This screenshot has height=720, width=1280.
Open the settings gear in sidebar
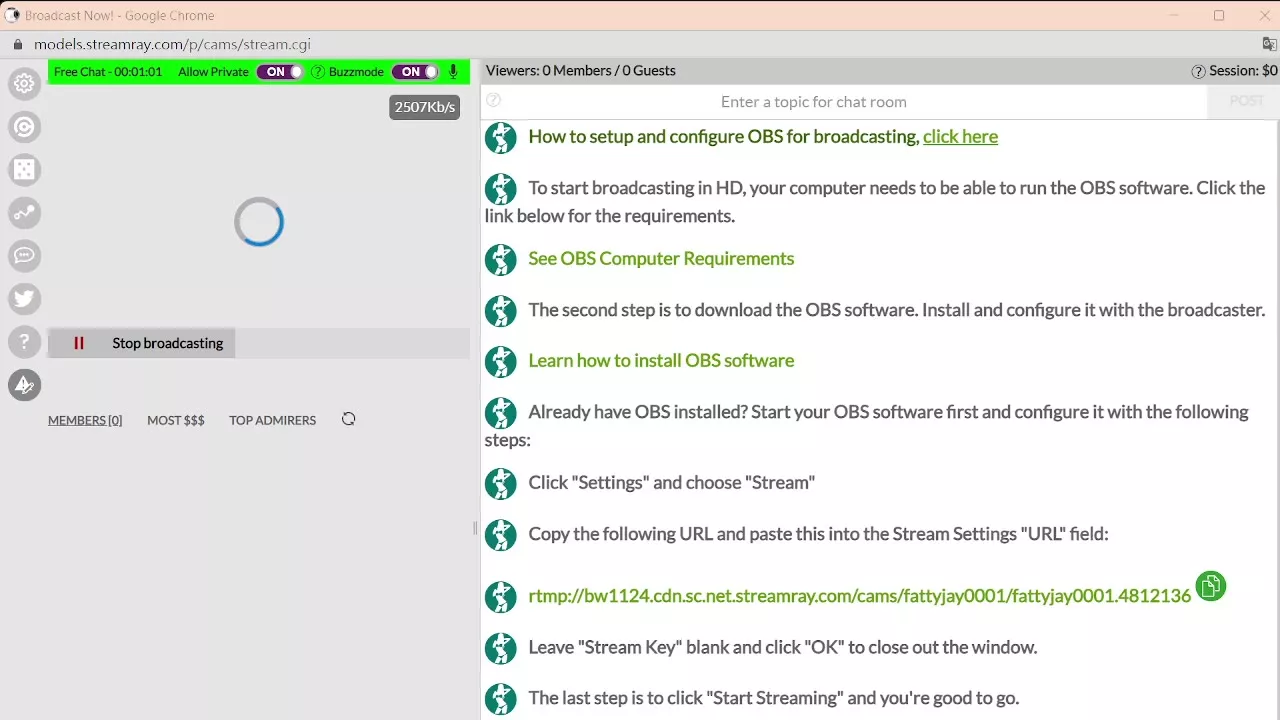coord(25,84)
